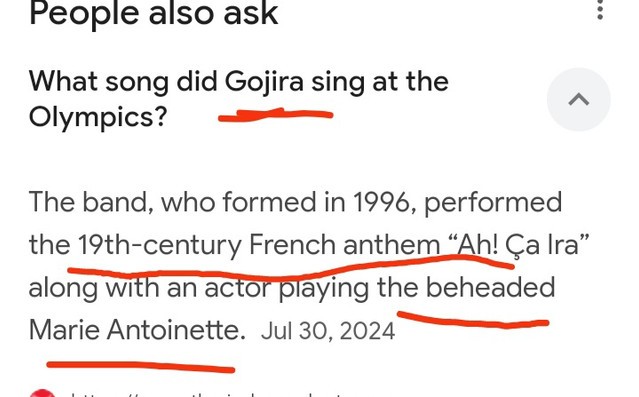Click the red underline beneath 'Gojira sing'
639x397 pixels.
276,115
